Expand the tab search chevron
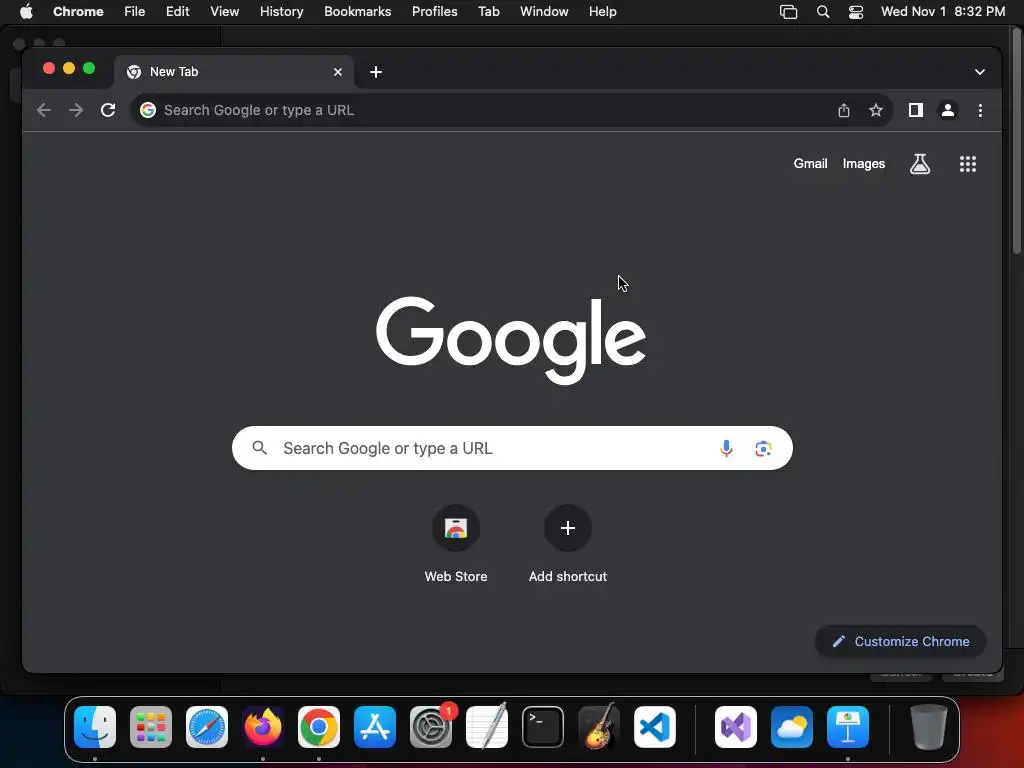Viewport: 1024px width, 768px height. tap(980, 72)
